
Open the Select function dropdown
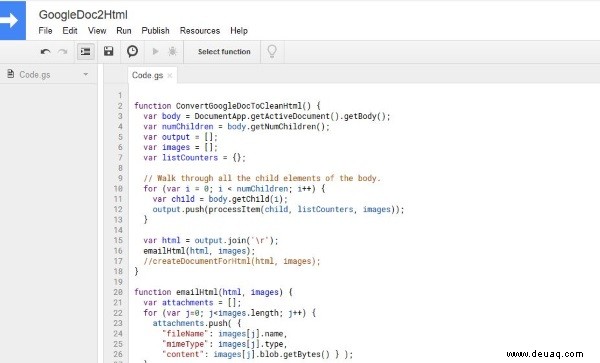coord(224,52)
